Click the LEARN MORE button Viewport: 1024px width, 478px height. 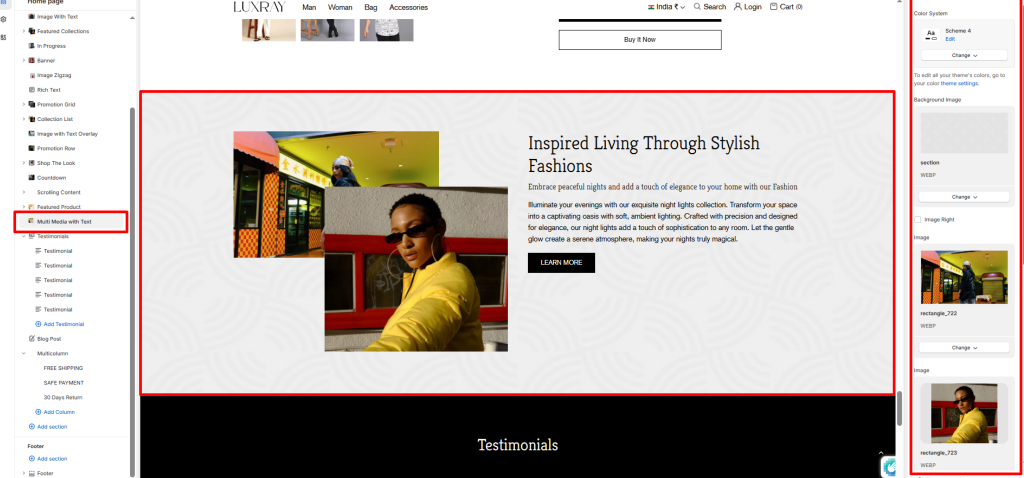click(561, 263)
